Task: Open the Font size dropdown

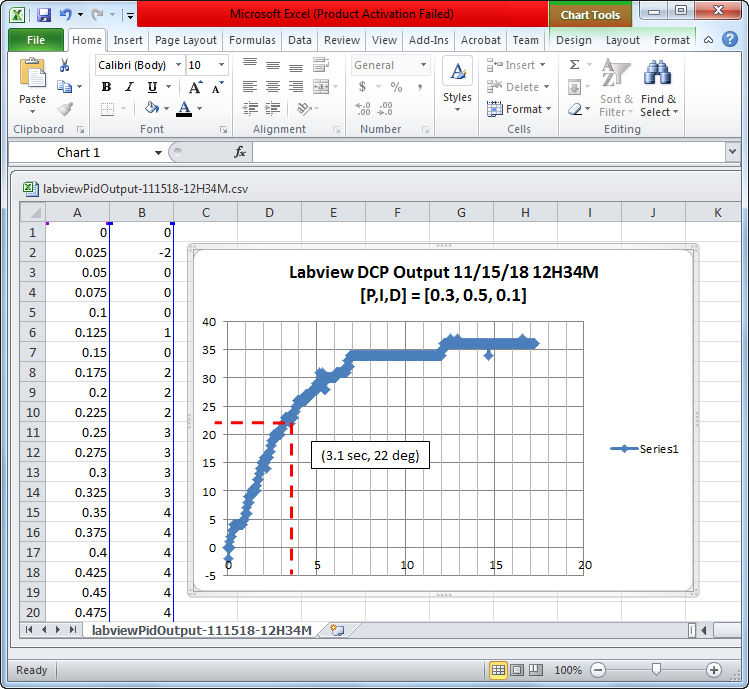Action: click(221, 65)
